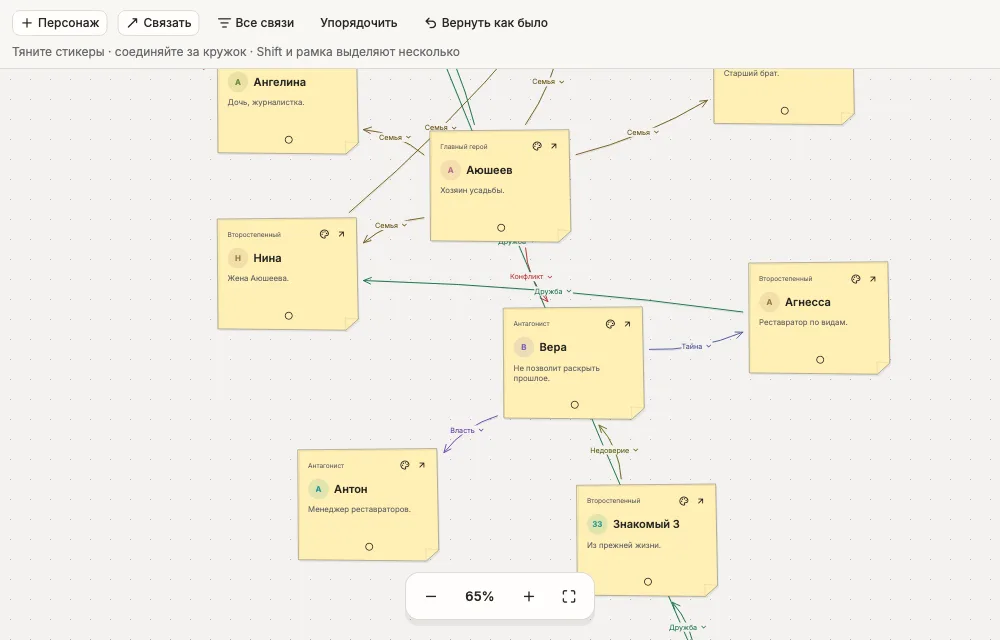
Task: Open the color palette on the Агнесса card
Action: point(856,279)
